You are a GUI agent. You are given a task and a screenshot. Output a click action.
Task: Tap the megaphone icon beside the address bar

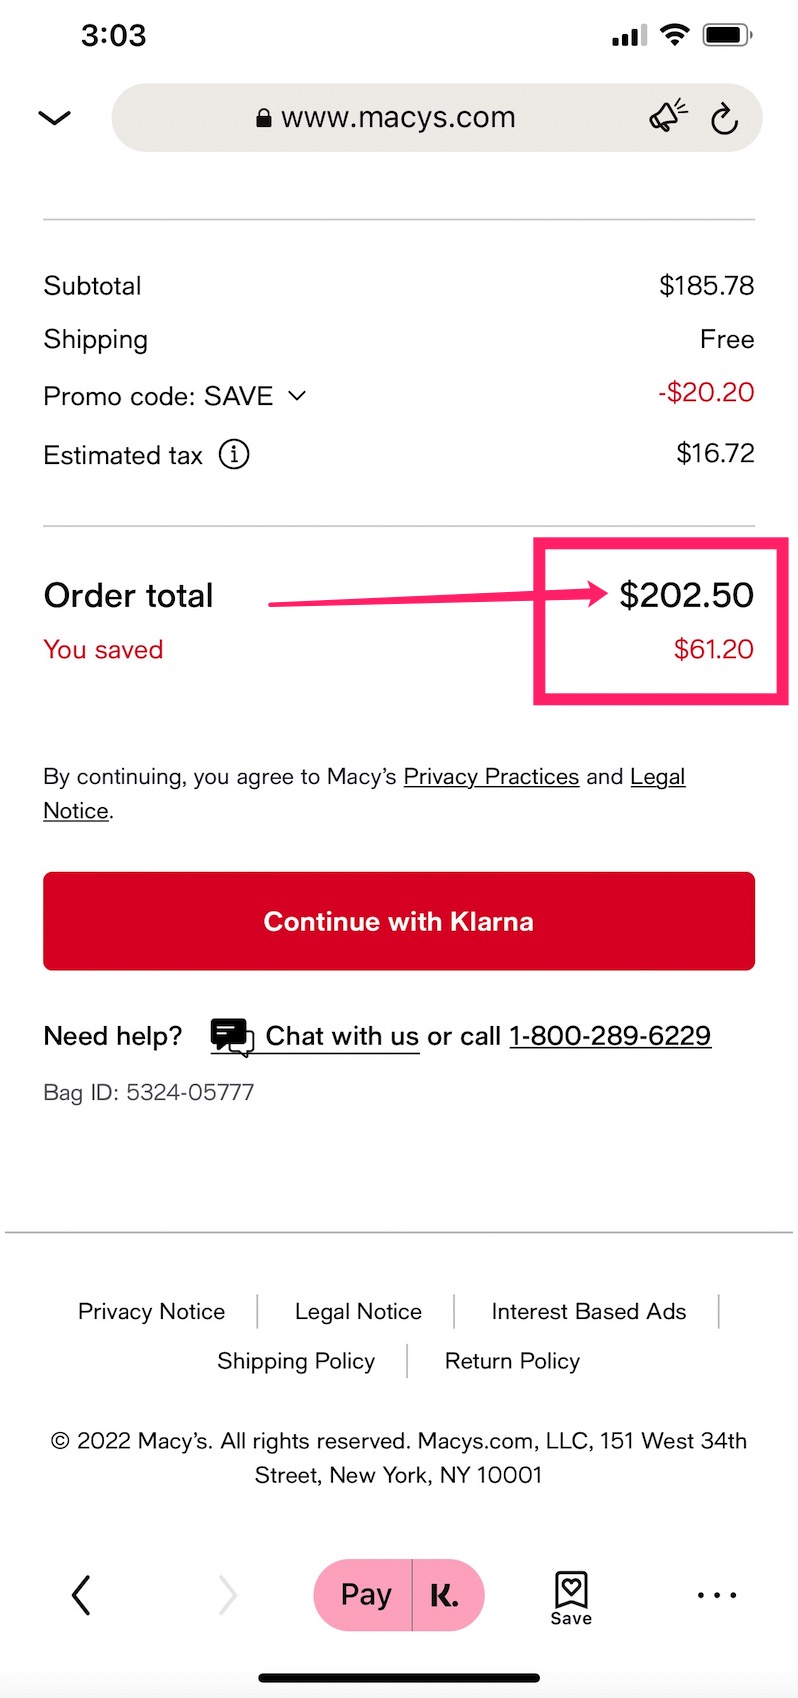(x=666, y=115)
